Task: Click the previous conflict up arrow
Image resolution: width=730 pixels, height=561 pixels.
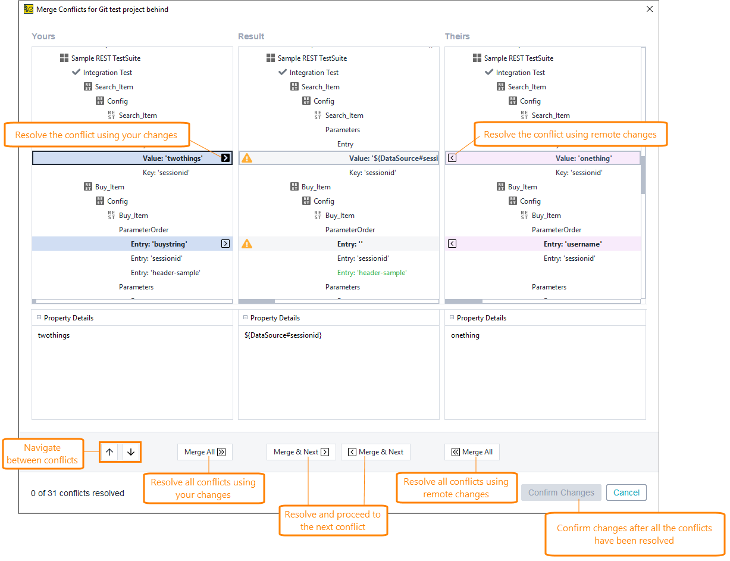Action: click(x=109, y=452)
